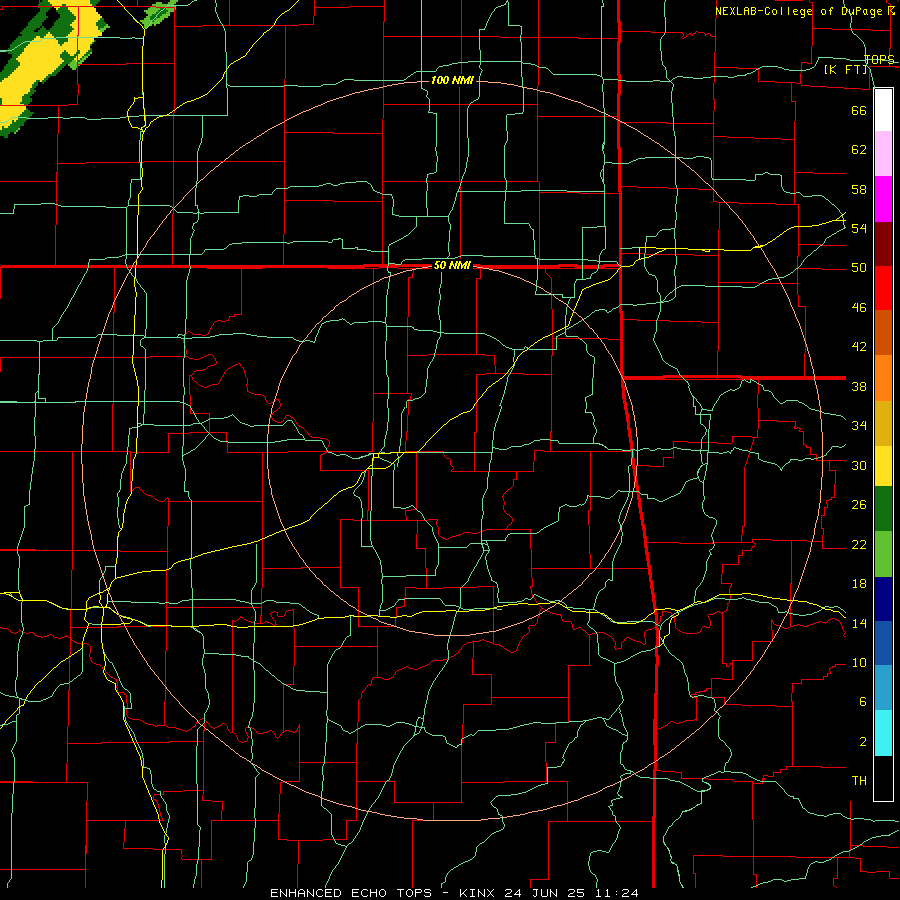900x900 pixels.
Task: Click the "14" legend value
Action: [x=859, y=623]
